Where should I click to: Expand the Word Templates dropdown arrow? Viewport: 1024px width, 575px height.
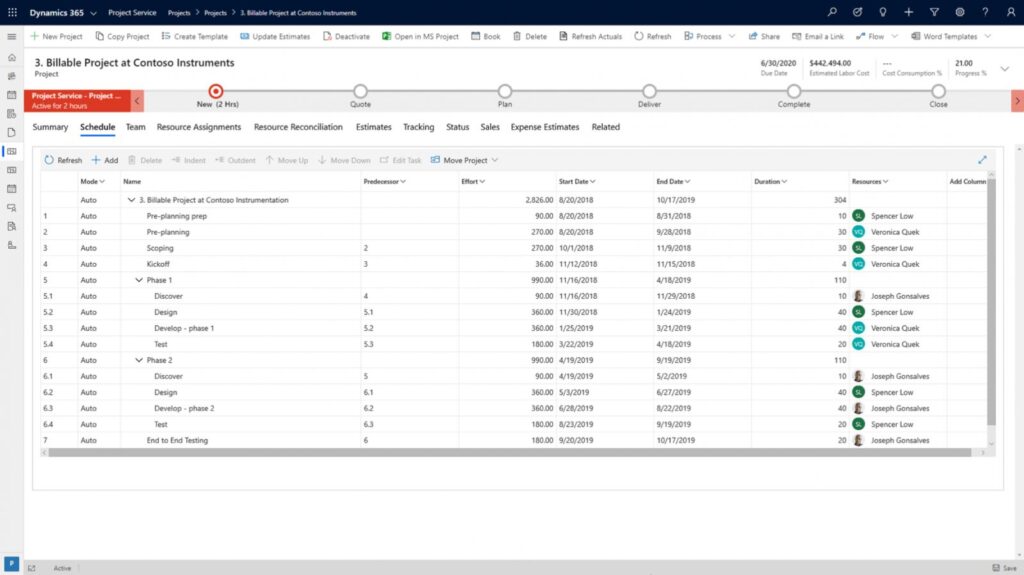[x=987, y=37]
